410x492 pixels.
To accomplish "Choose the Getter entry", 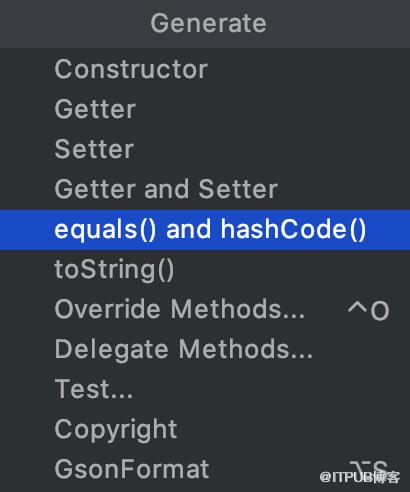I will coord(205,109).
